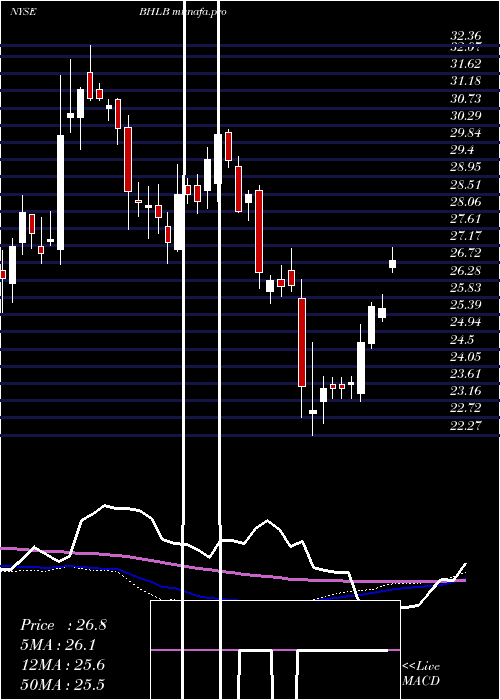Image resolution: width=500 pixels, height=700 pixels.
Task: Click the <<Live MACD label
Action: coord(421,674)
